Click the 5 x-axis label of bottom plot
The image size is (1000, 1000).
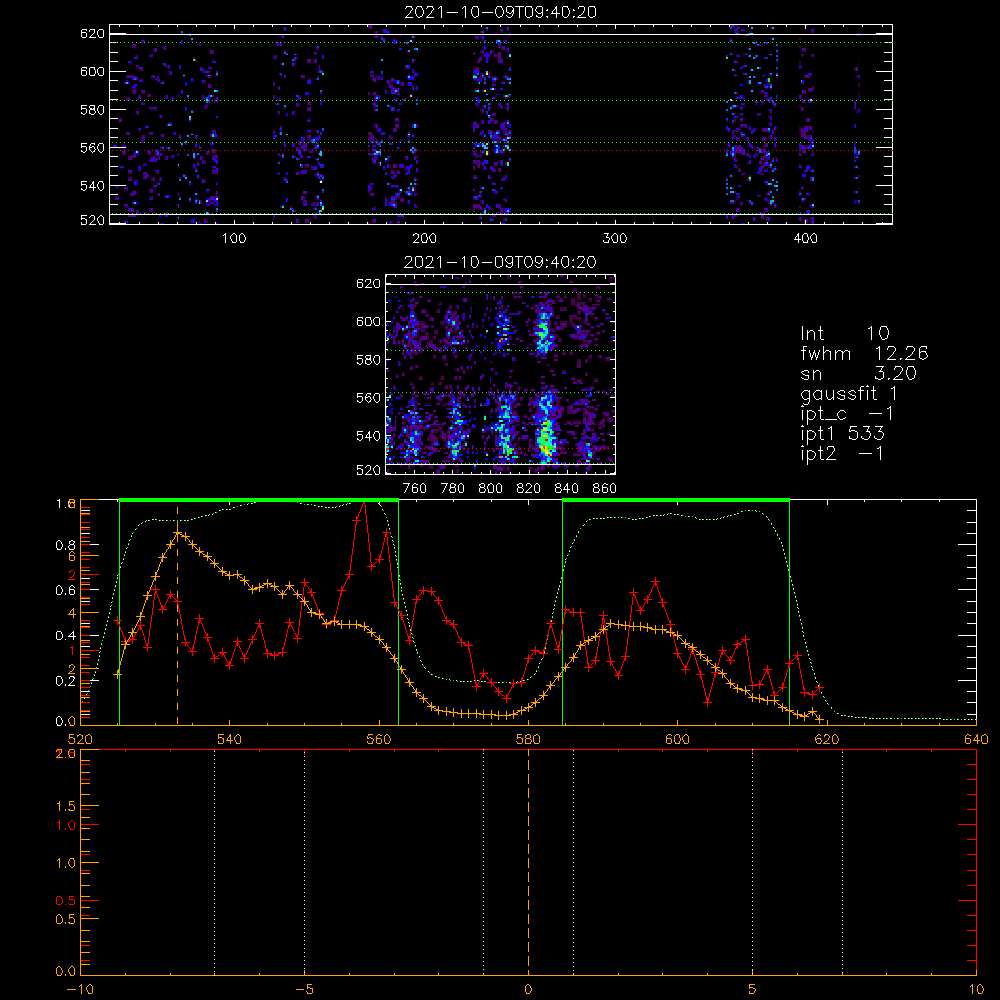[753, 989]
